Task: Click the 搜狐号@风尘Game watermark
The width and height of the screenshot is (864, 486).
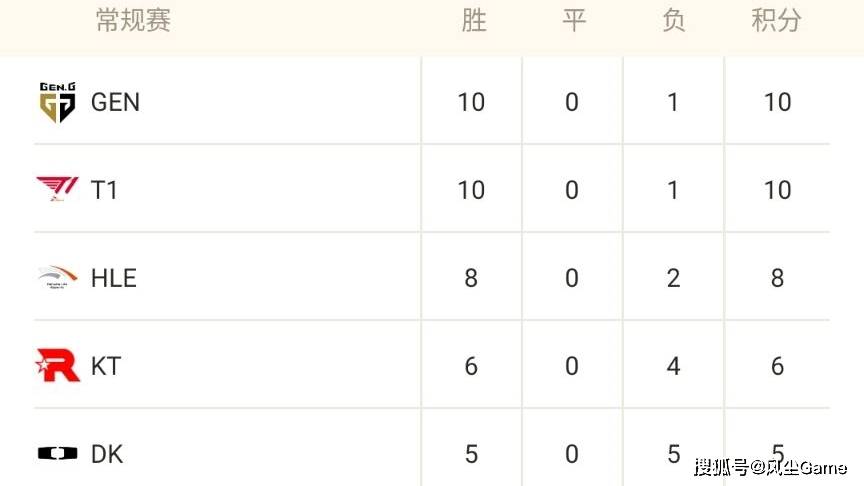Action: pos(769,467)
